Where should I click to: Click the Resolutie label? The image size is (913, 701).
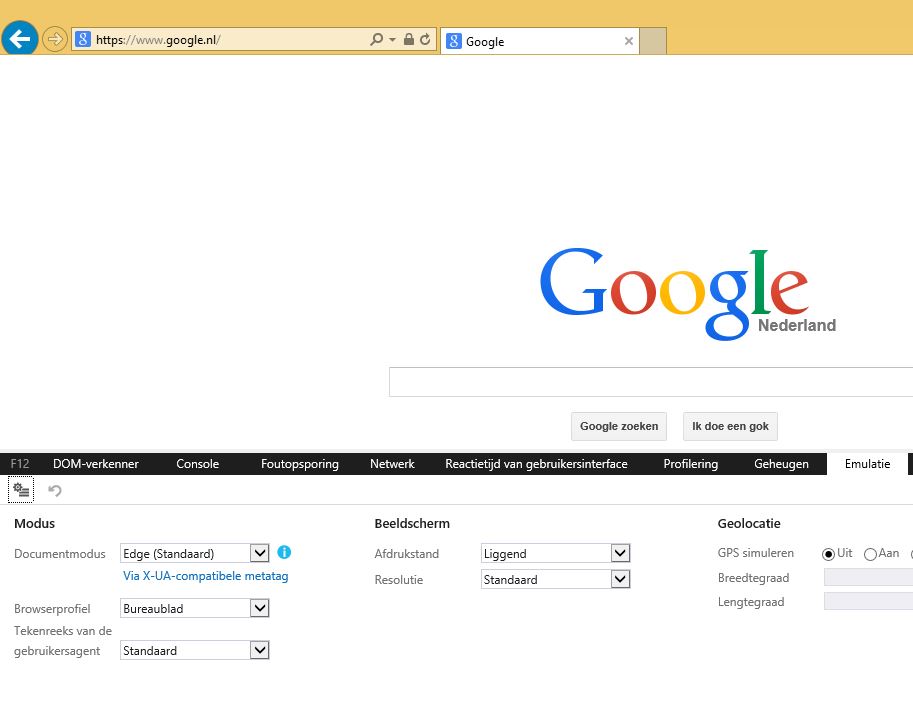398,580
